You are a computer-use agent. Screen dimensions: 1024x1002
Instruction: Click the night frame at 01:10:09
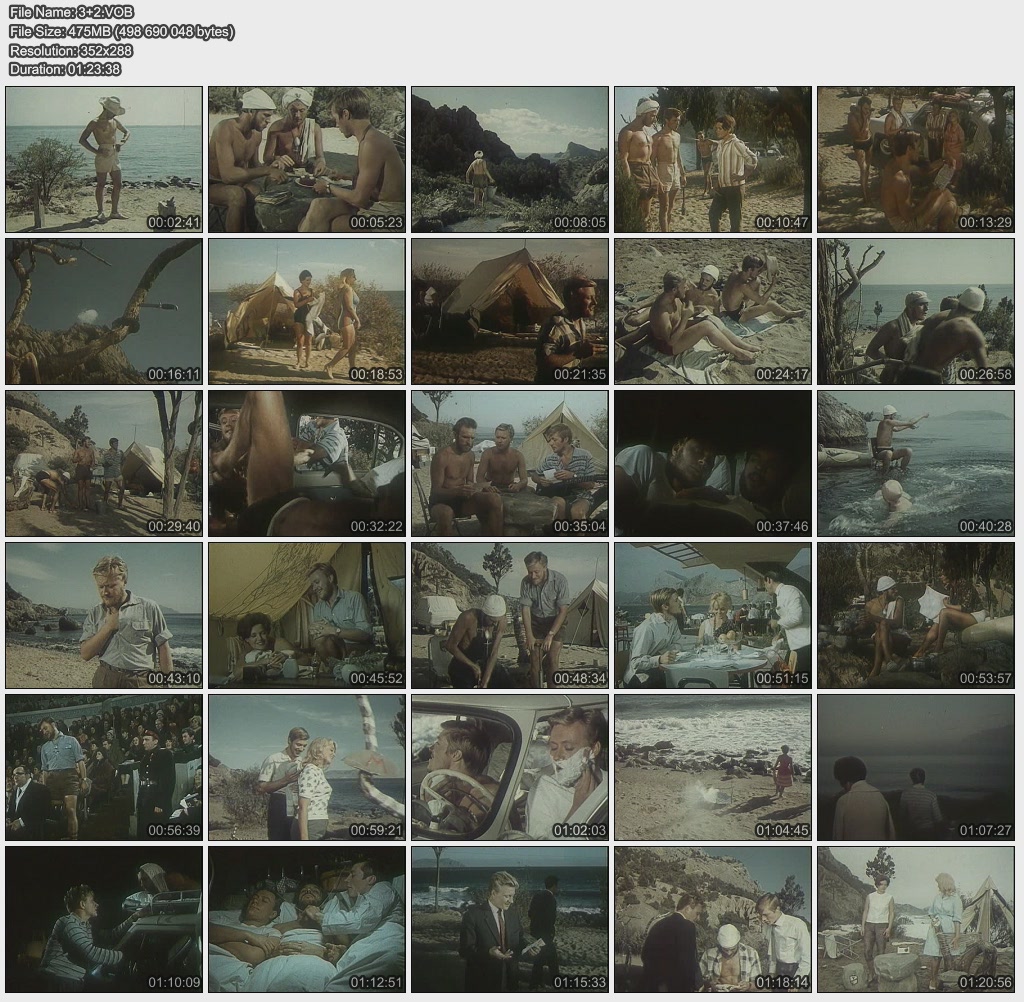pyautogui.click(x=104, y=920)
